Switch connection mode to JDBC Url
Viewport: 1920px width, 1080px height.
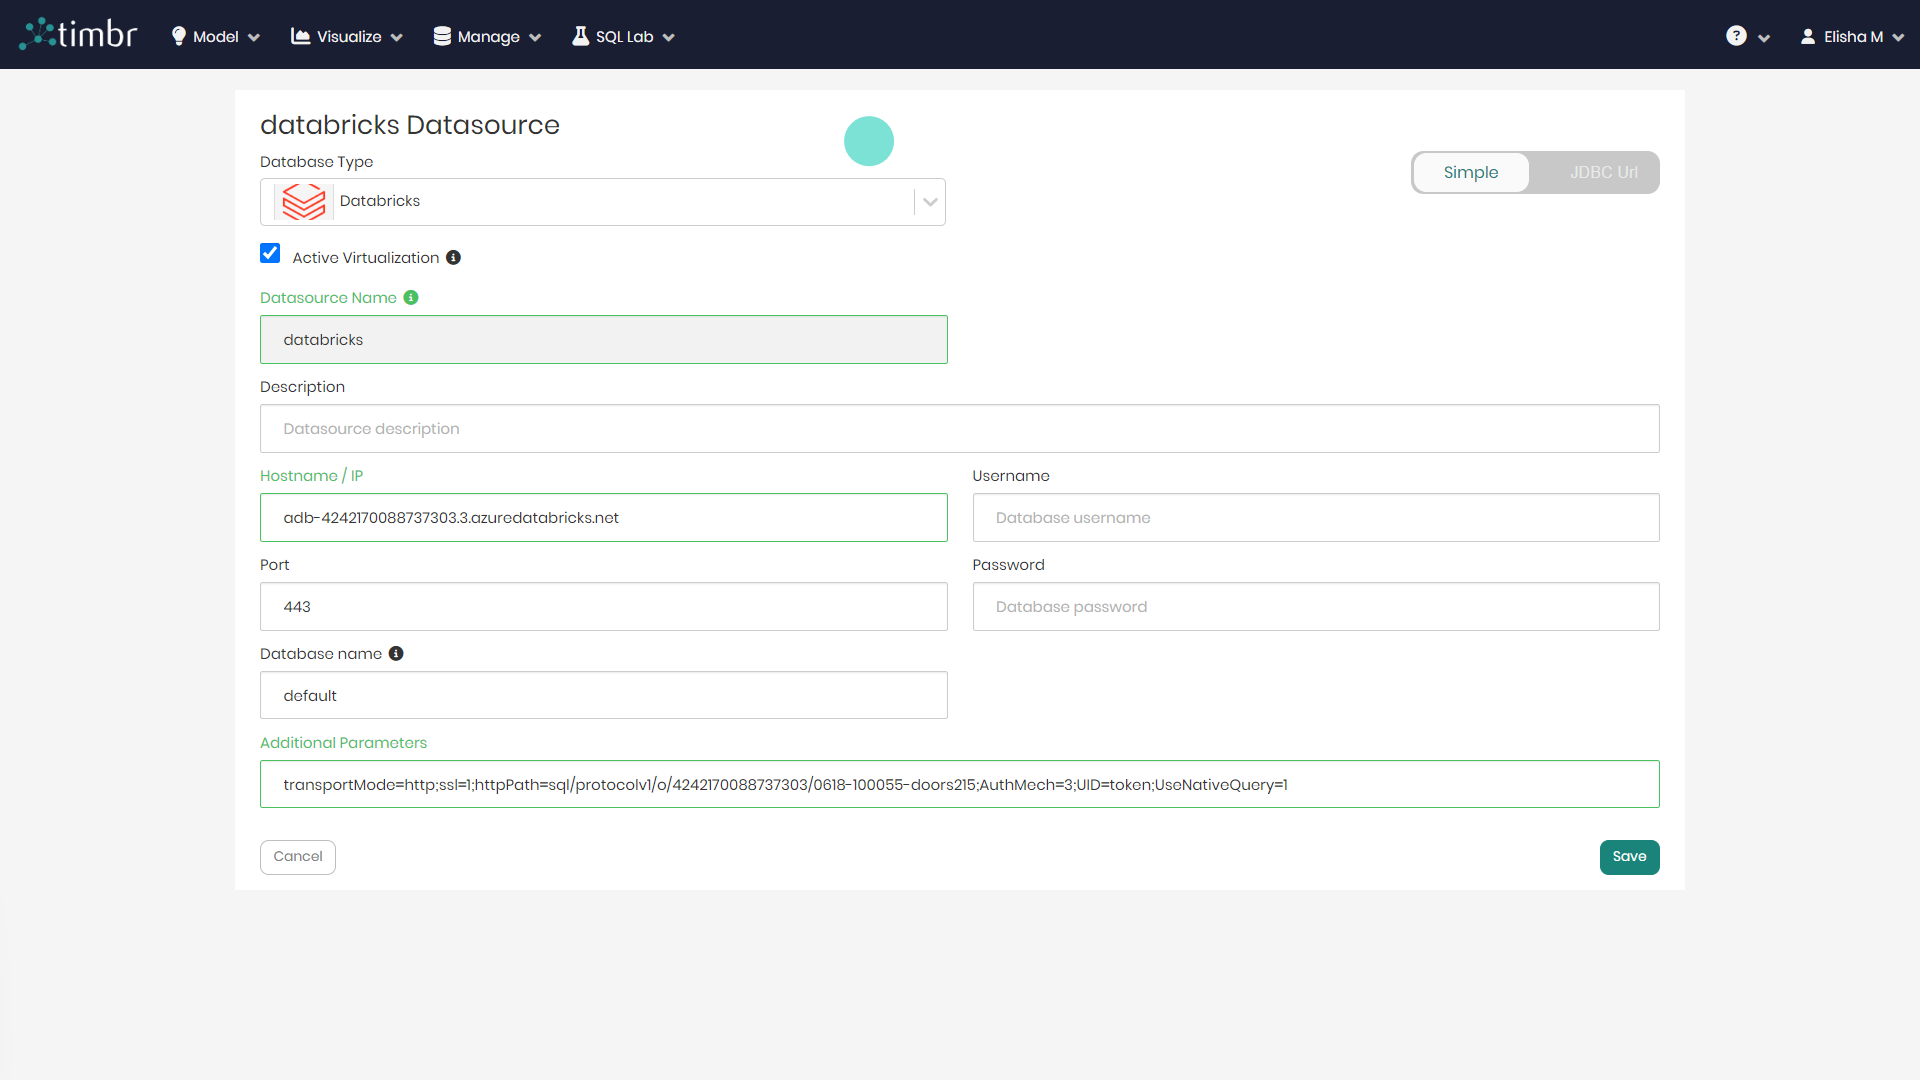(1602, 172)
